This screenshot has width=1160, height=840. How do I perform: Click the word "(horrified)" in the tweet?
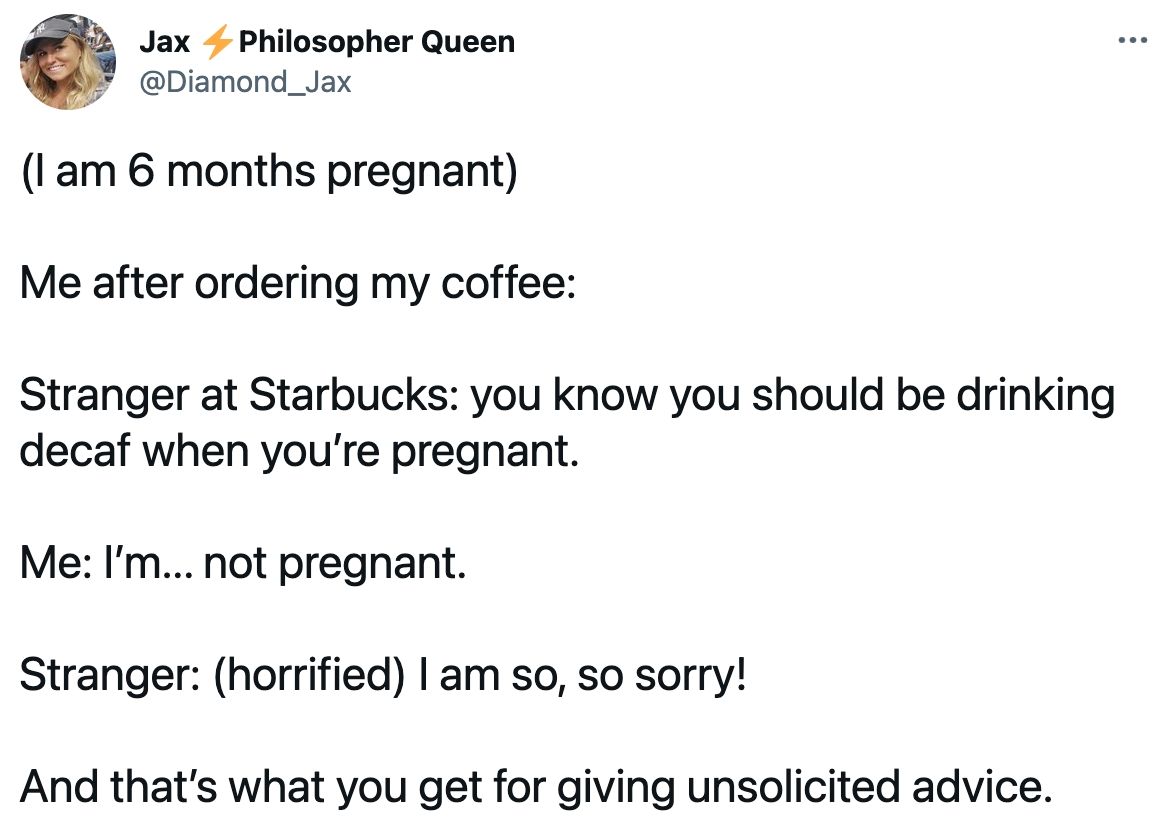(309, 675)
